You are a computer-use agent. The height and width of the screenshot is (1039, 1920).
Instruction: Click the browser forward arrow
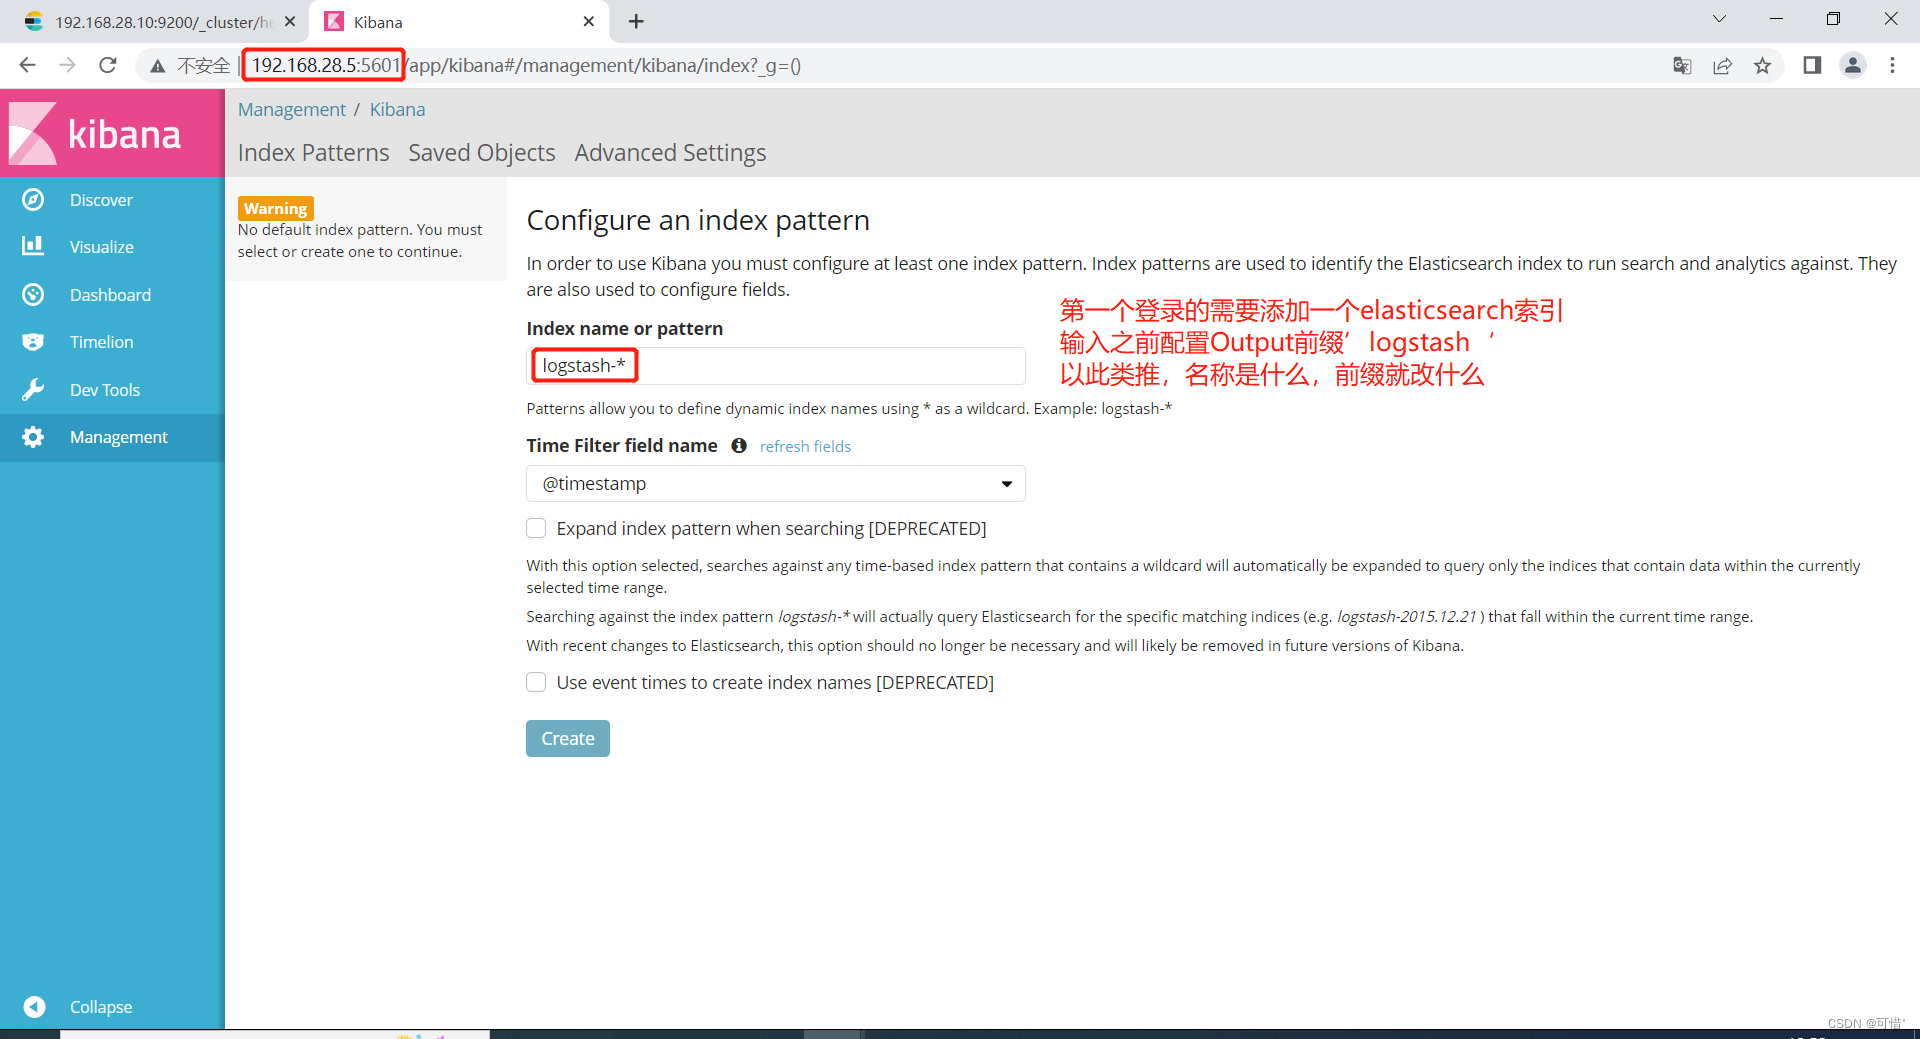67,65
